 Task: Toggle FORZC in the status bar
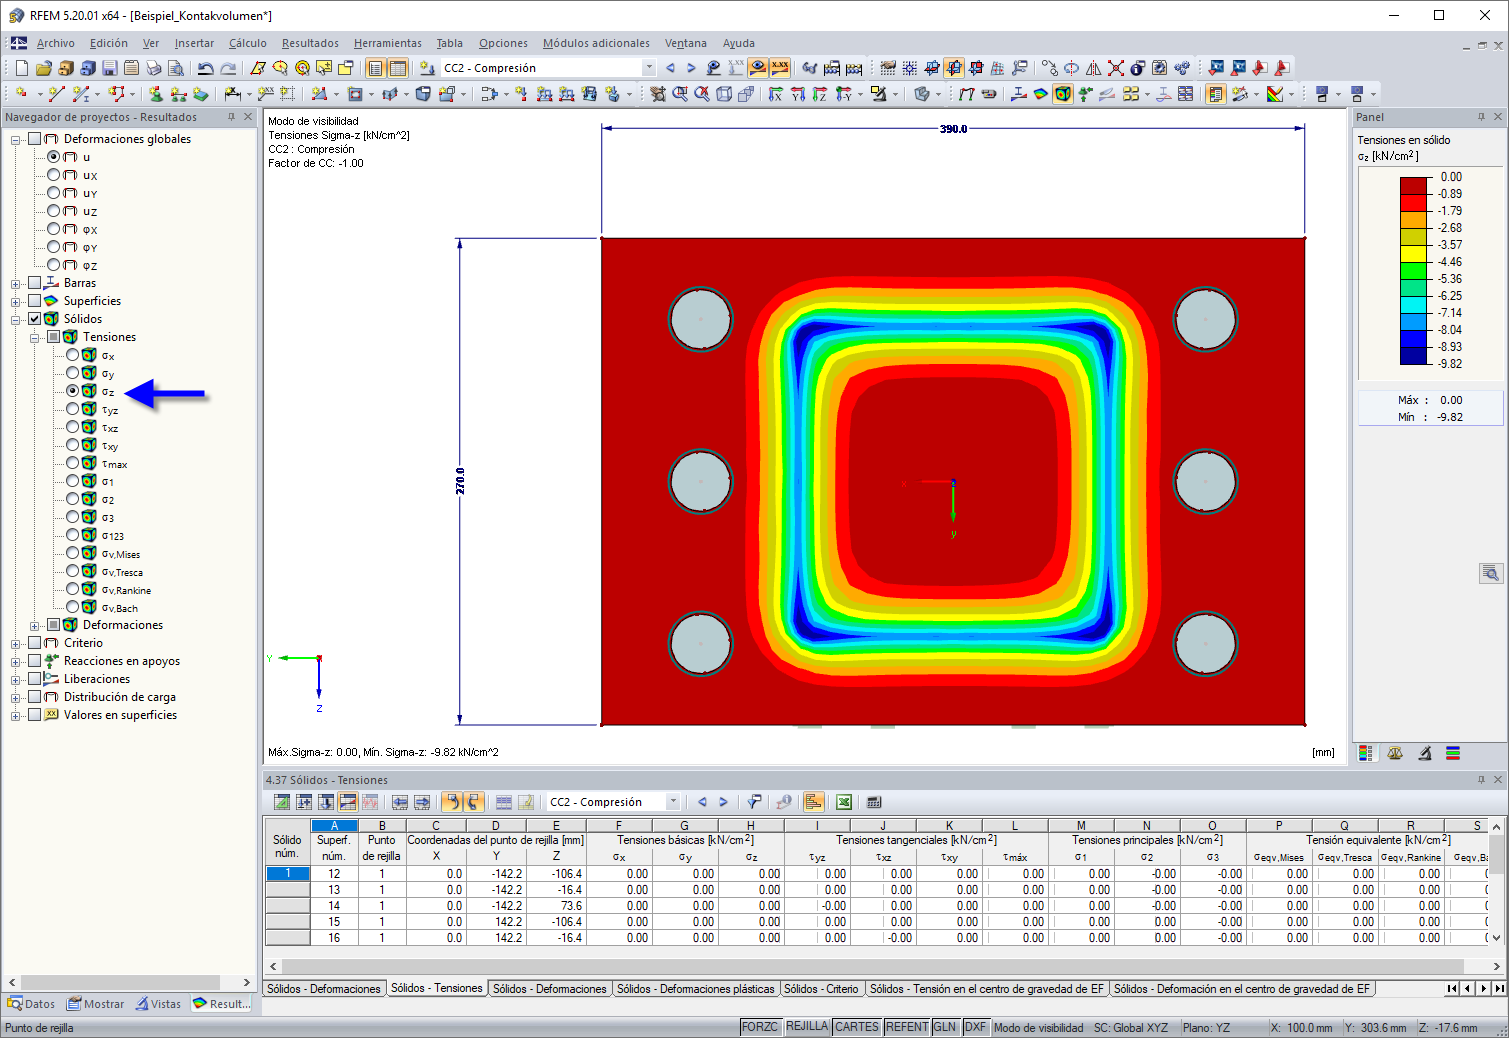coord(760,1027)
